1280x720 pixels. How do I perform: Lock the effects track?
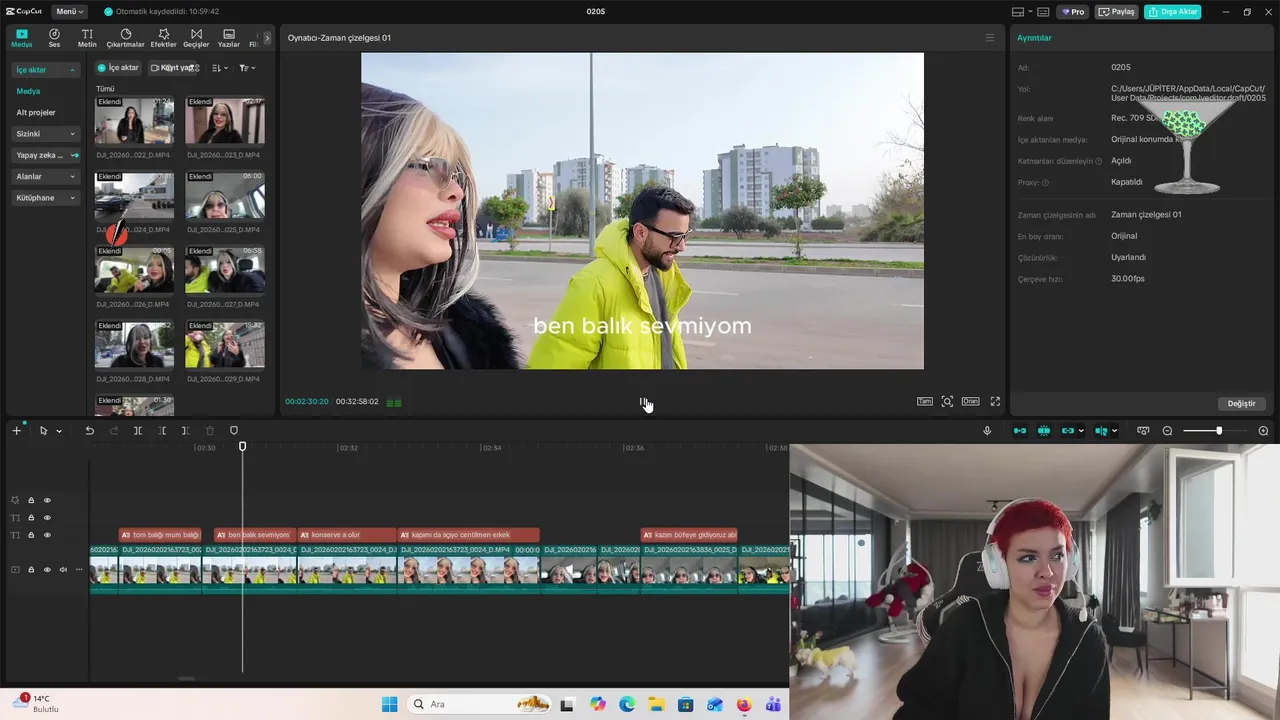click(31, 500)
